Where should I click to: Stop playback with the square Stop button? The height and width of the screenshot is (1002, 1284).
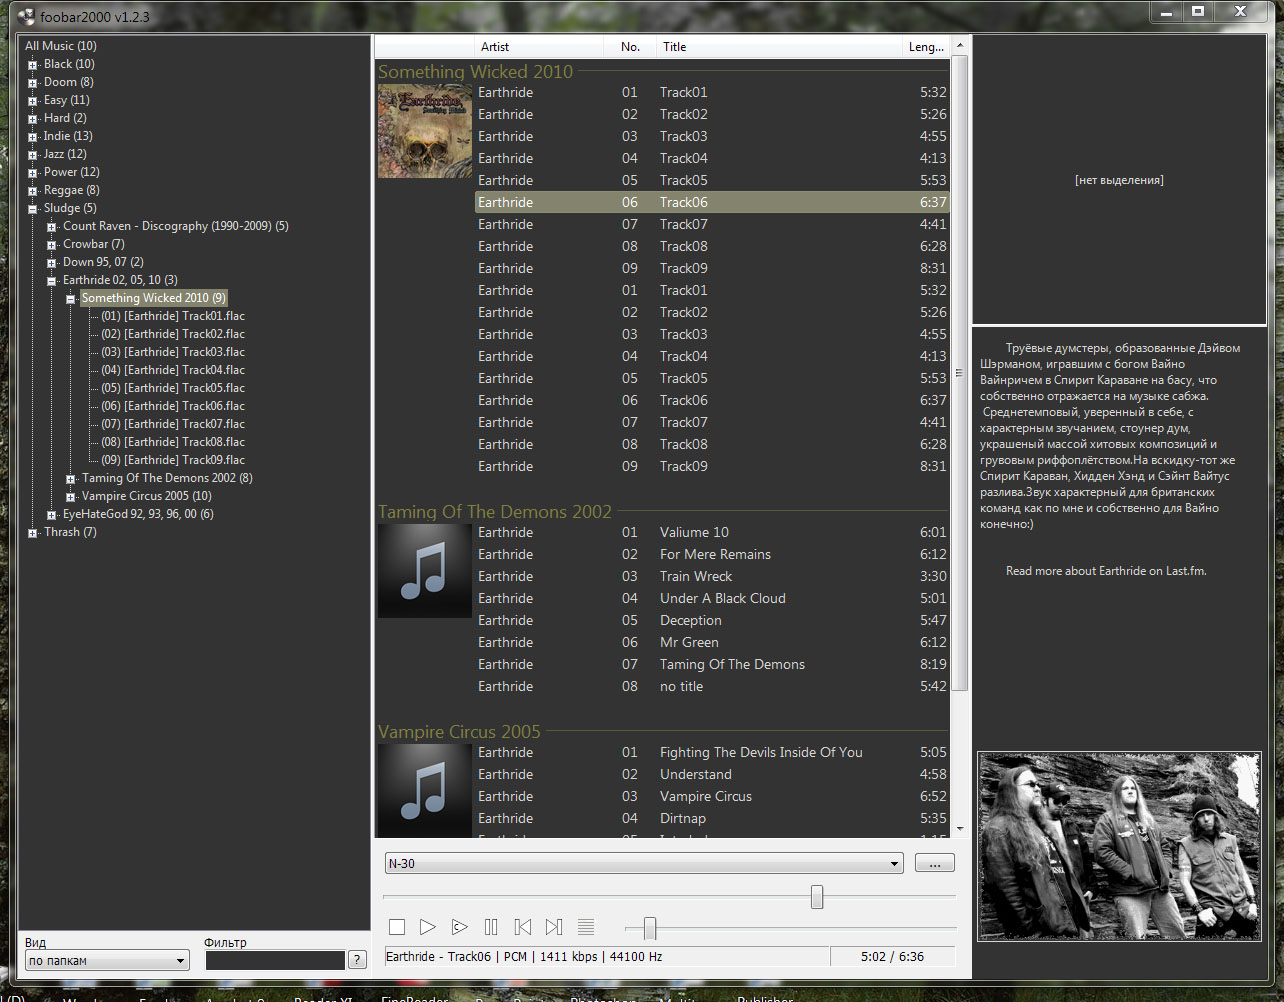(397, 927)
